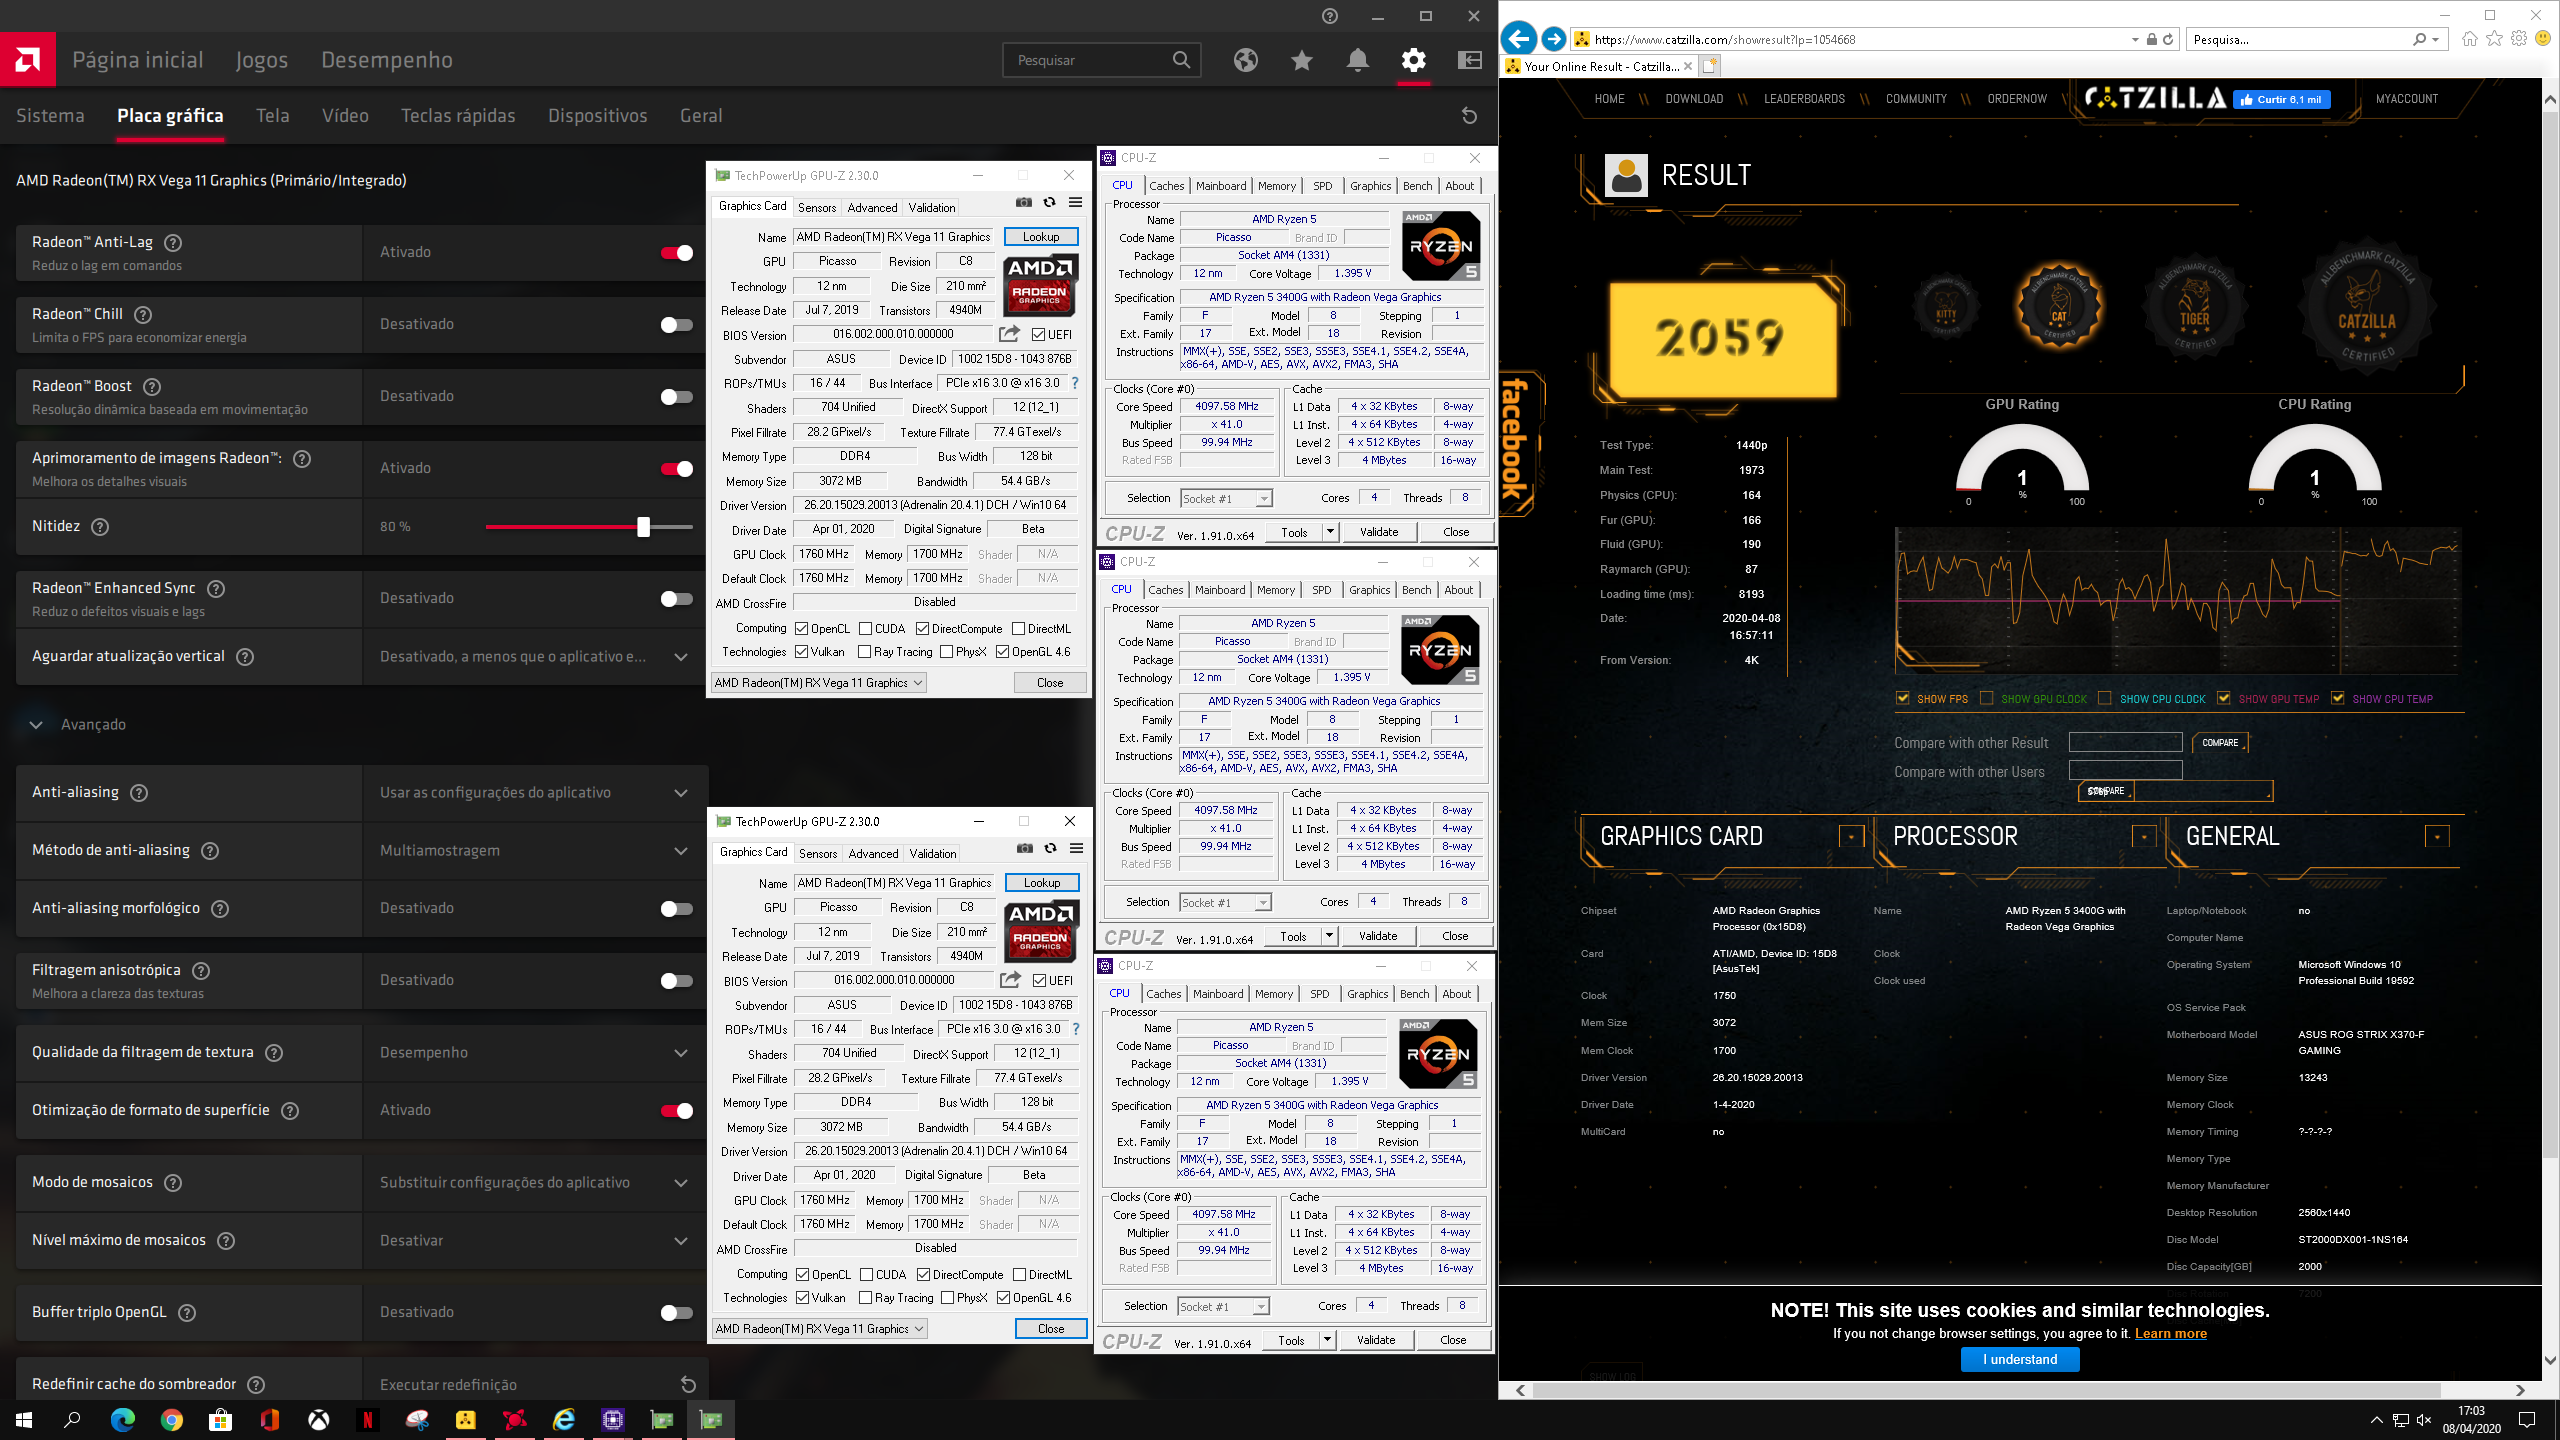Turn off Aprimoramento de imagens Radeon toggle
The image size is (2560, 1440).
677,469
